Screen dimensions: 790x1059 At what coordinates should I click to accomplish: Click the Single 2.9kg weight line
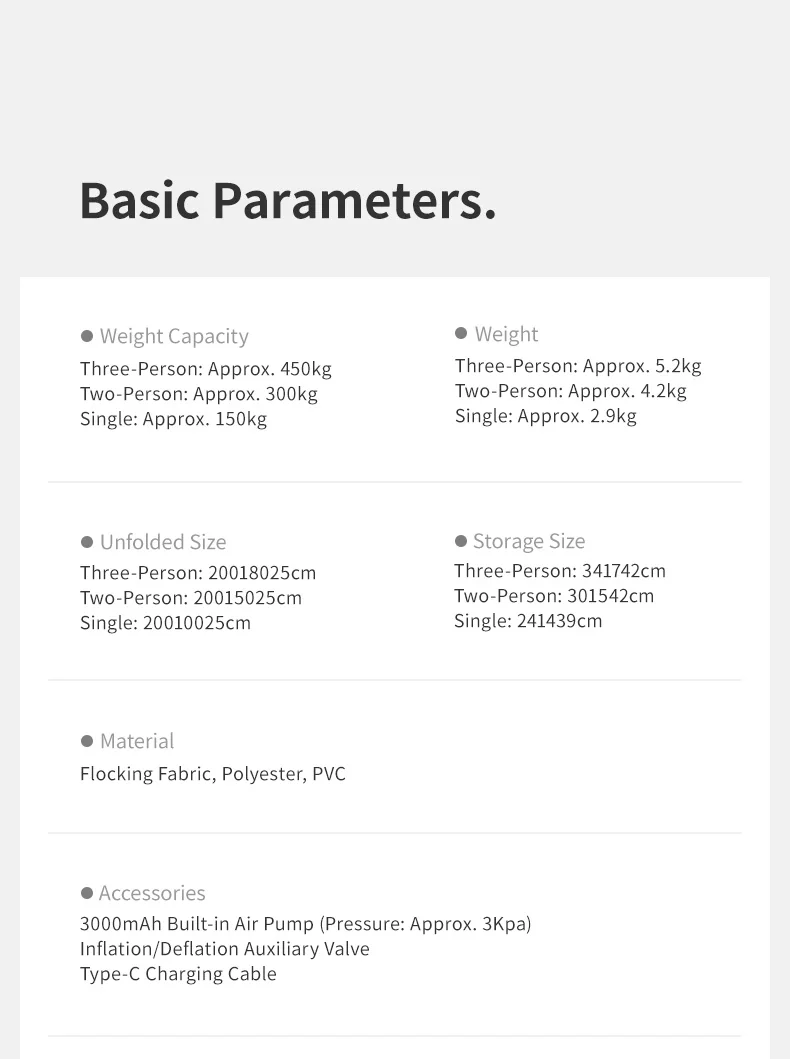545,416
